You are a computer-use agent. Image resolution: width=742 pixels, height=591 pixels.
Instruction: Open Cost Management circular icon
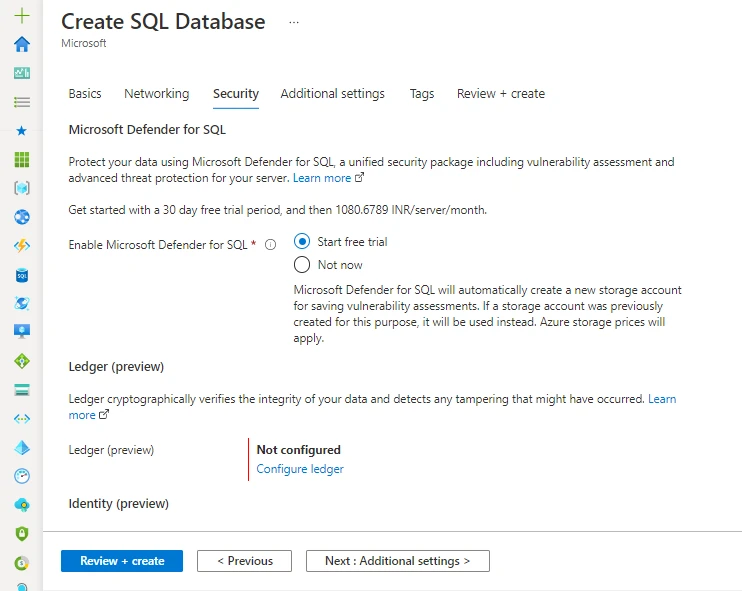[22, 563]
